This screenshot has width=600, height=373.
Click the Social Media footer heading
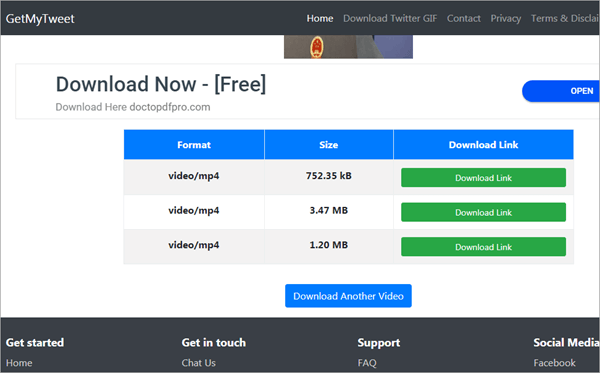click(x=566, y=342)
